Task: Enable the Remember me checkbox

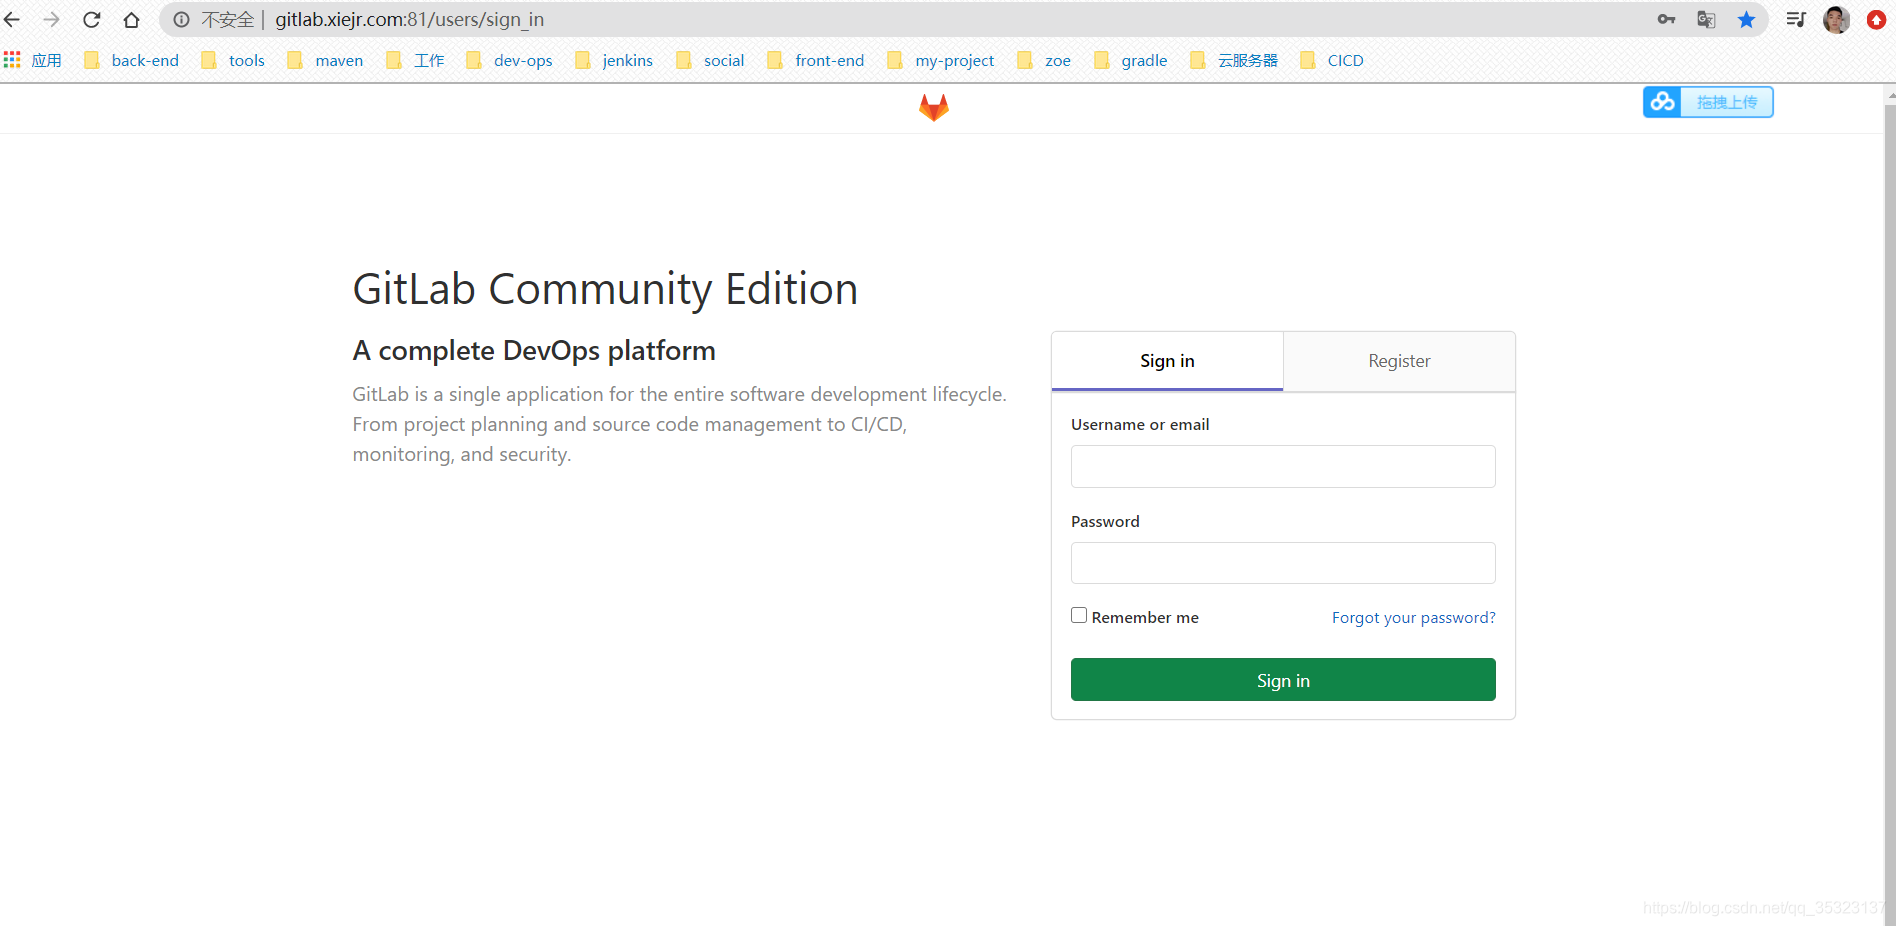Action: pyautogui.click(x=1079, y=615)
